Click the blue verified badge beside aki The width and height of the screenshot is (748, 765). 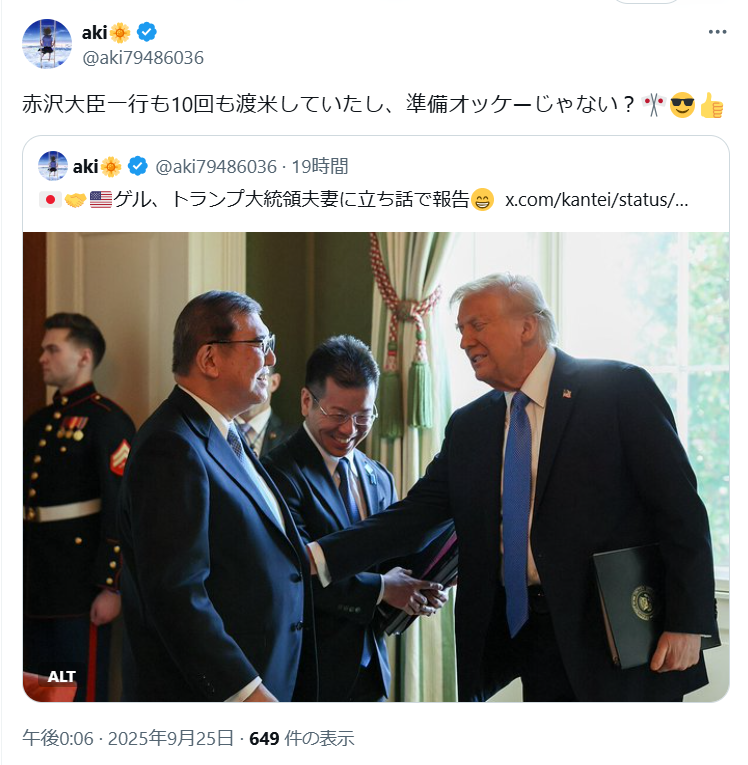pyautogui.click(x=146, y=32)
